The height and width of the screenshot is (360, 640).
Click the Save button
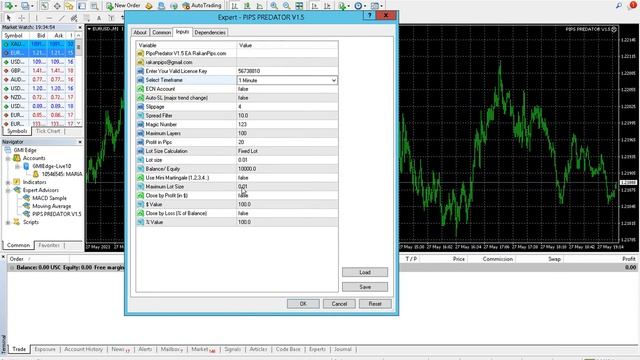click(365, 287)
